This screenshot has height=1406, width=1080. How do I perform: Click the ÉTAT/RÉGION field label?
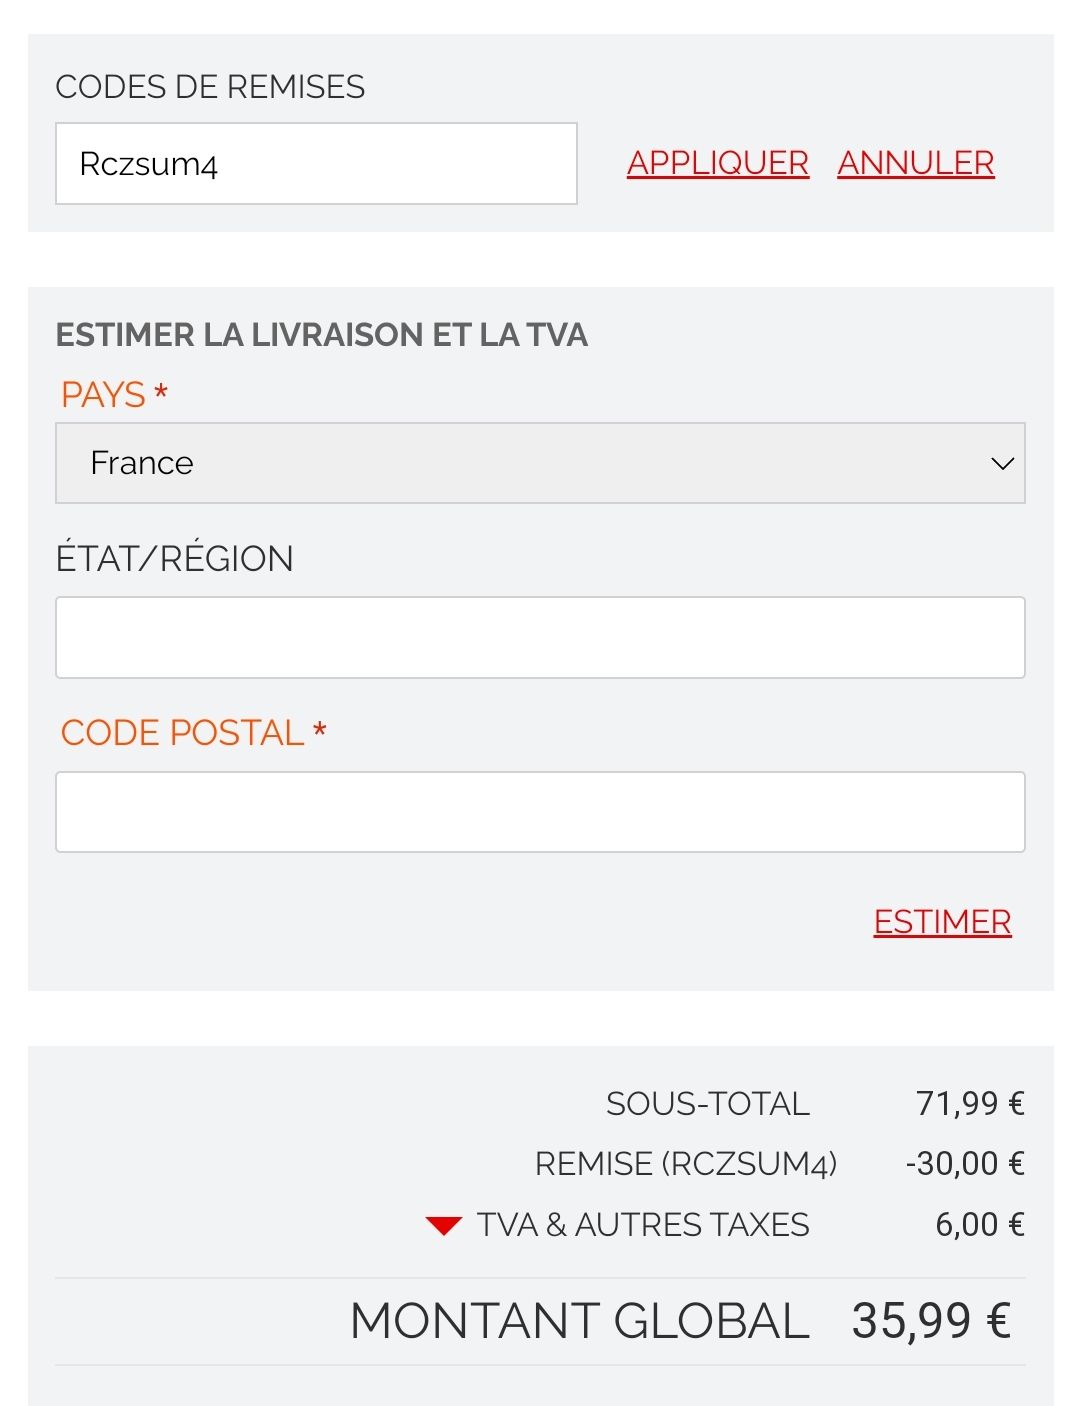174,559
